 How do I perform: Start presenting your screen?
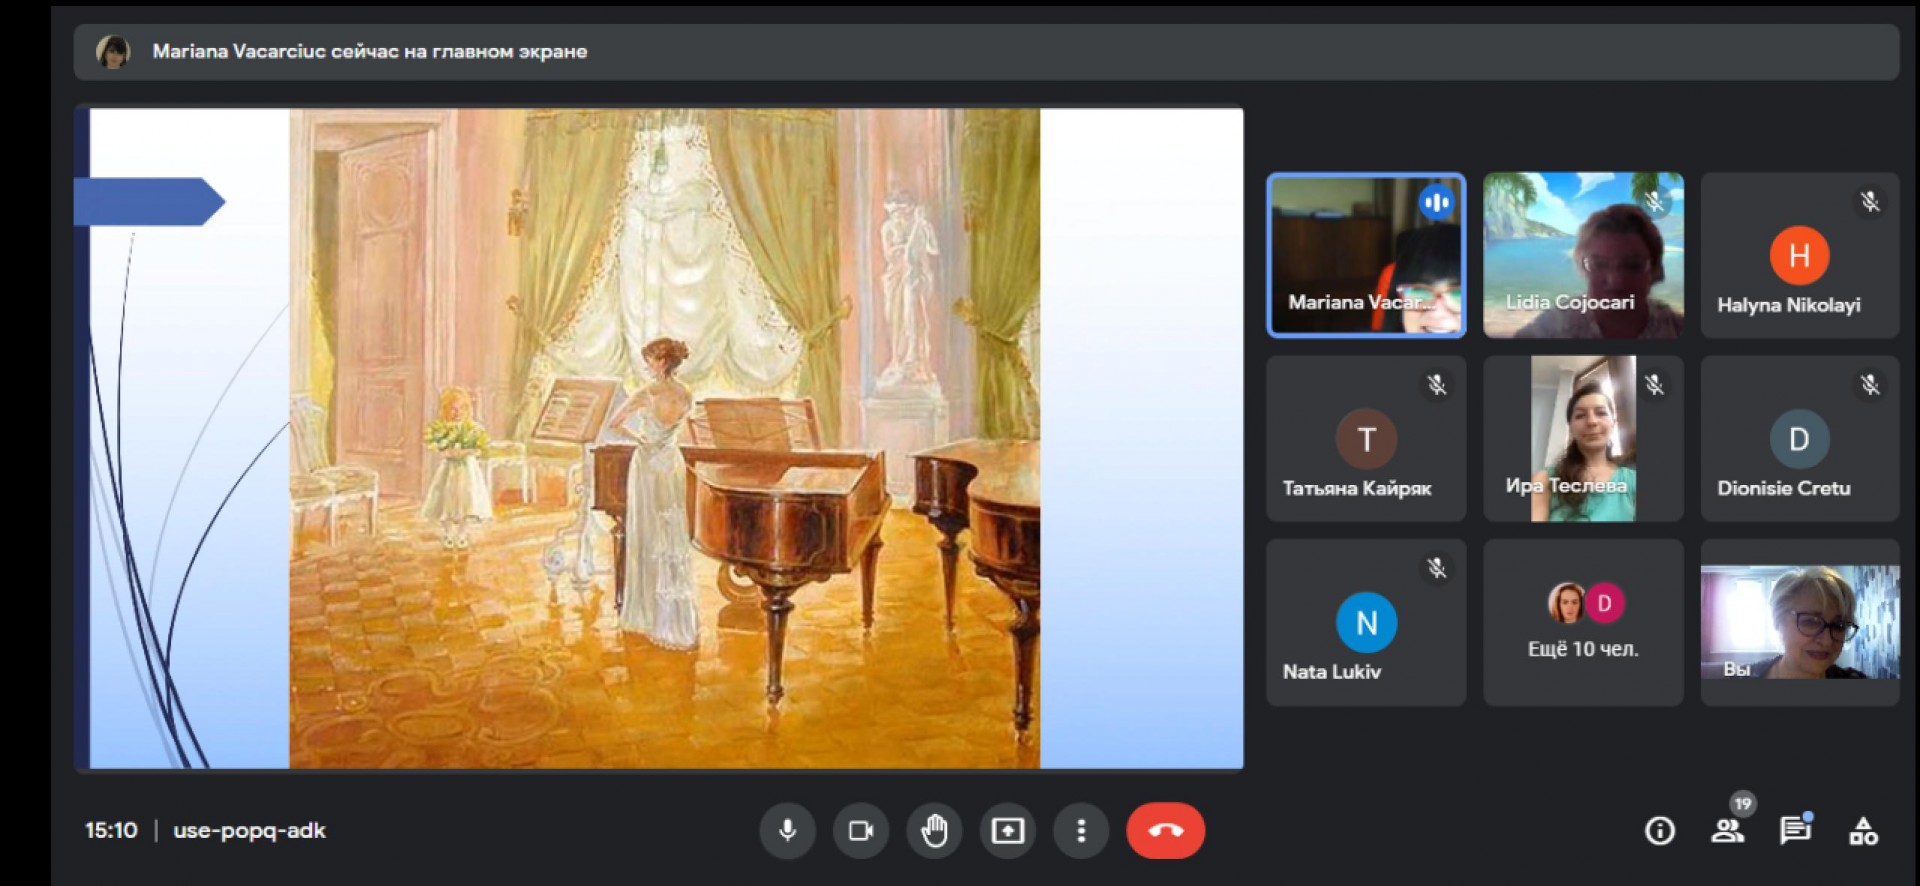pyautogui.click(x=1007, y=830)
